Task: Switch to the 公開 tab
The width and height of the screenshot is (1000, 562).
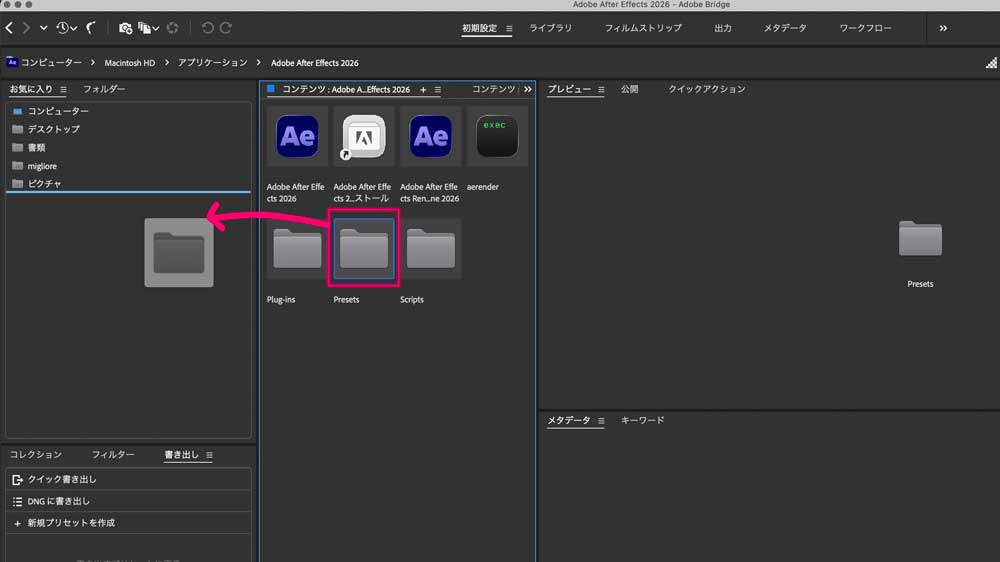Action: tap(629, 89)
